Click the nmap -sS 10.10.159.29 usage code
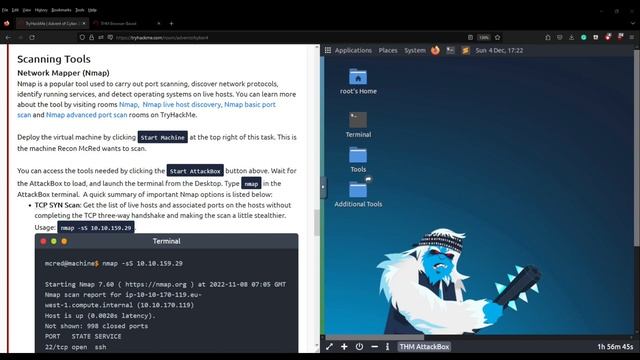Viewport: 640px width, 360px height. 96,228
